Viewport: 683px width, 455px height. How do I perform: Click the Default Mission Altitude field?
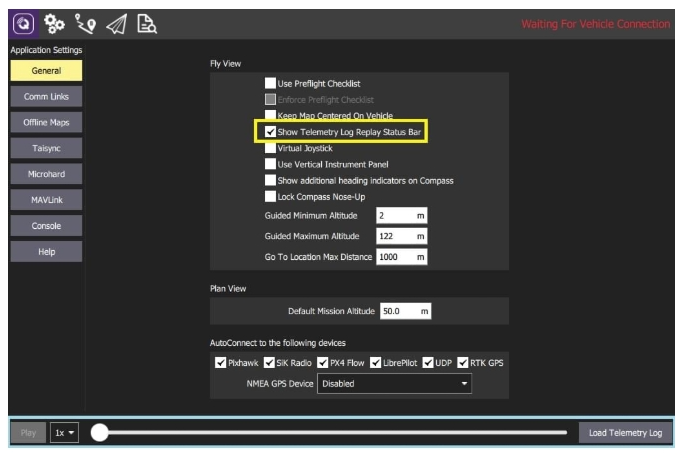[405, 311]
